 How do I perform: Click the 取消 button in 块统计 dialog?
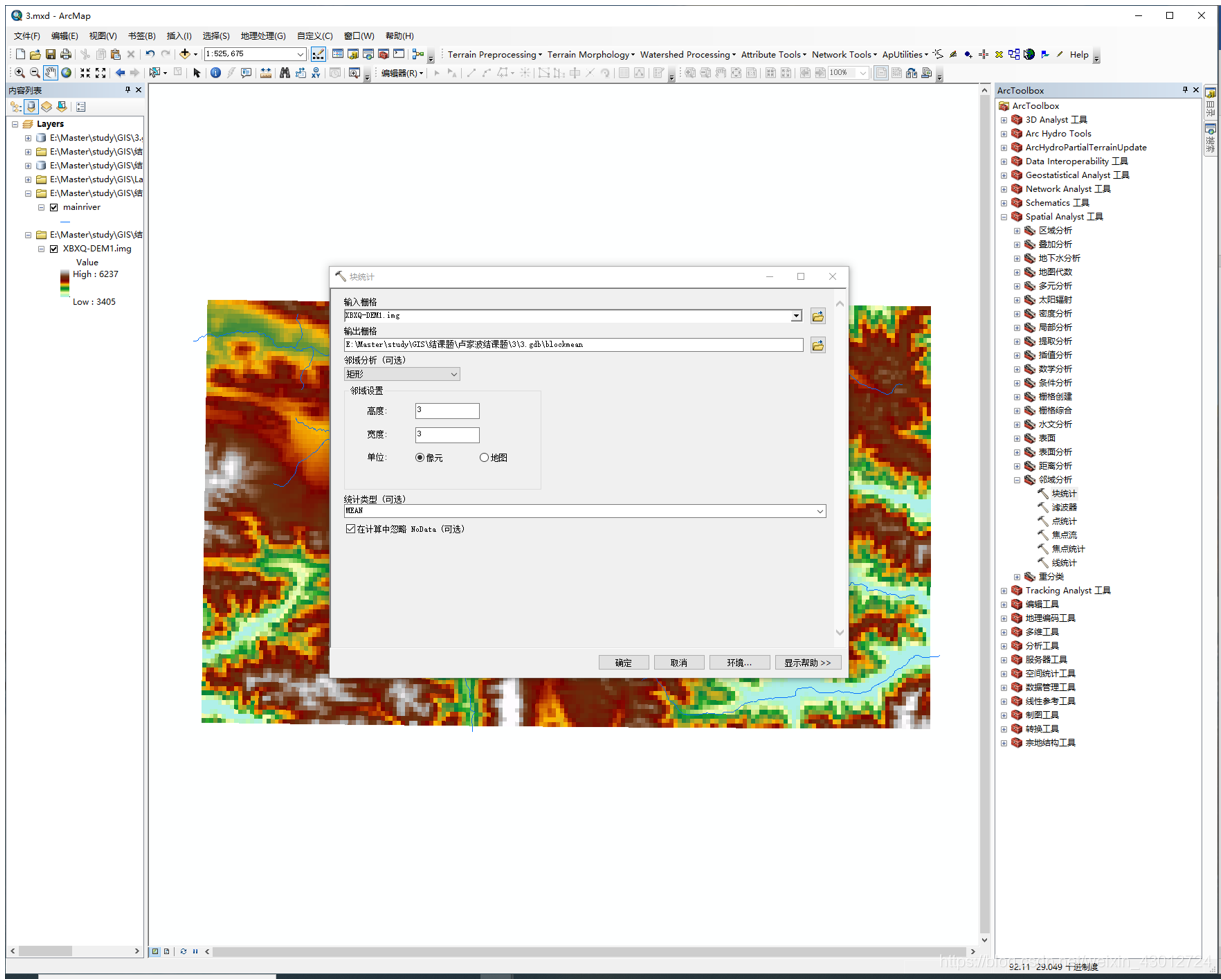(679, 663)
